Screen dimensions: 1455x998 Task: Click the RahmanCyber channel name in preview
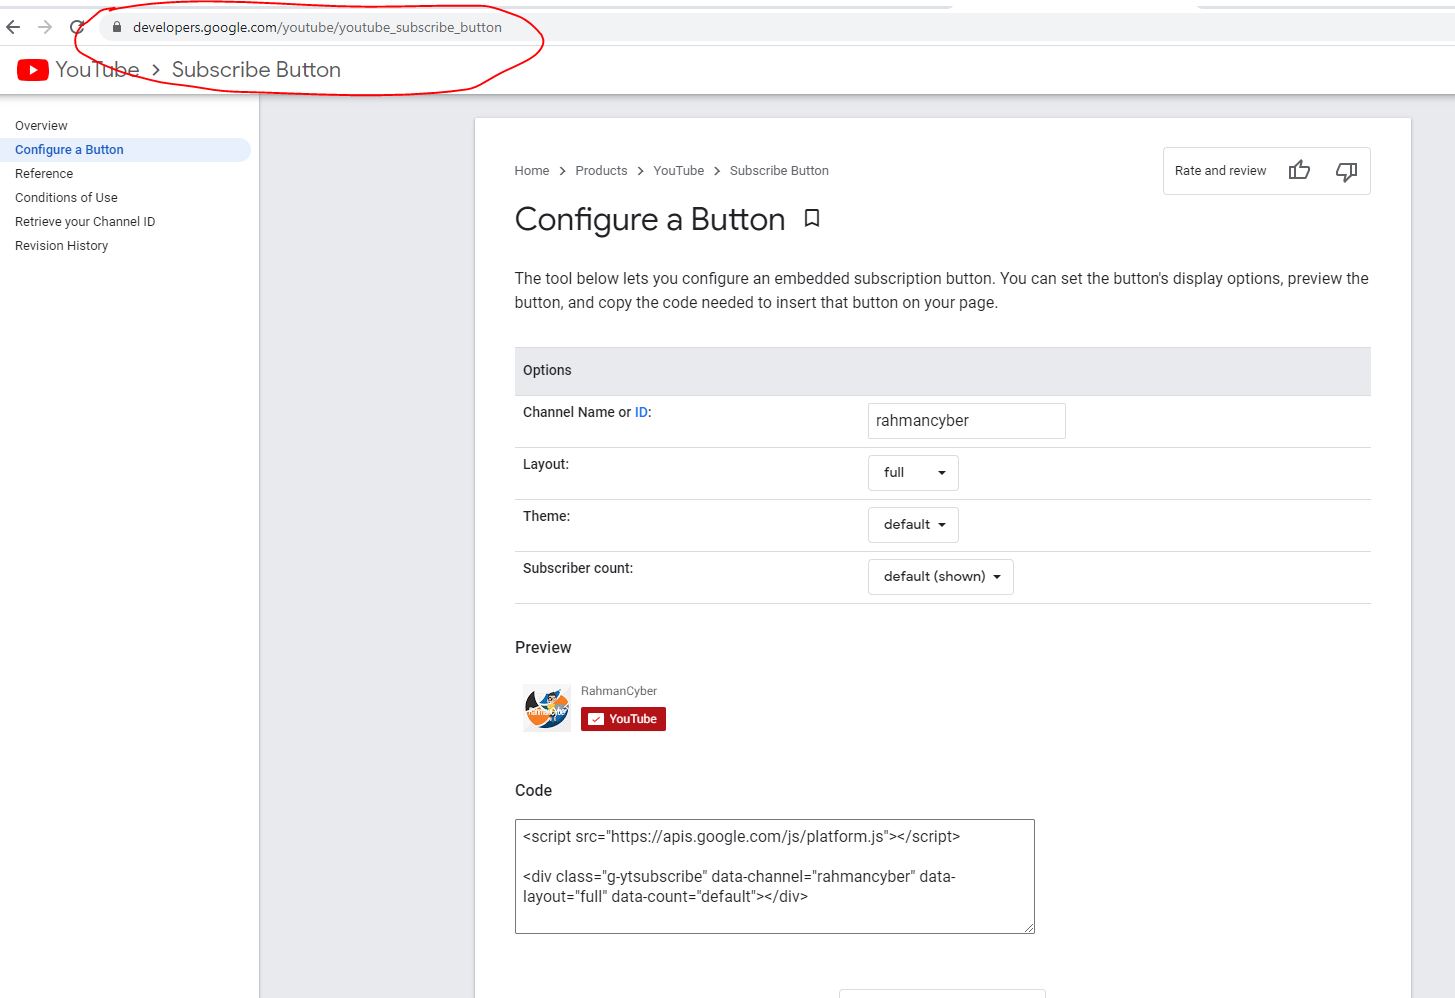tap(619, 691)
